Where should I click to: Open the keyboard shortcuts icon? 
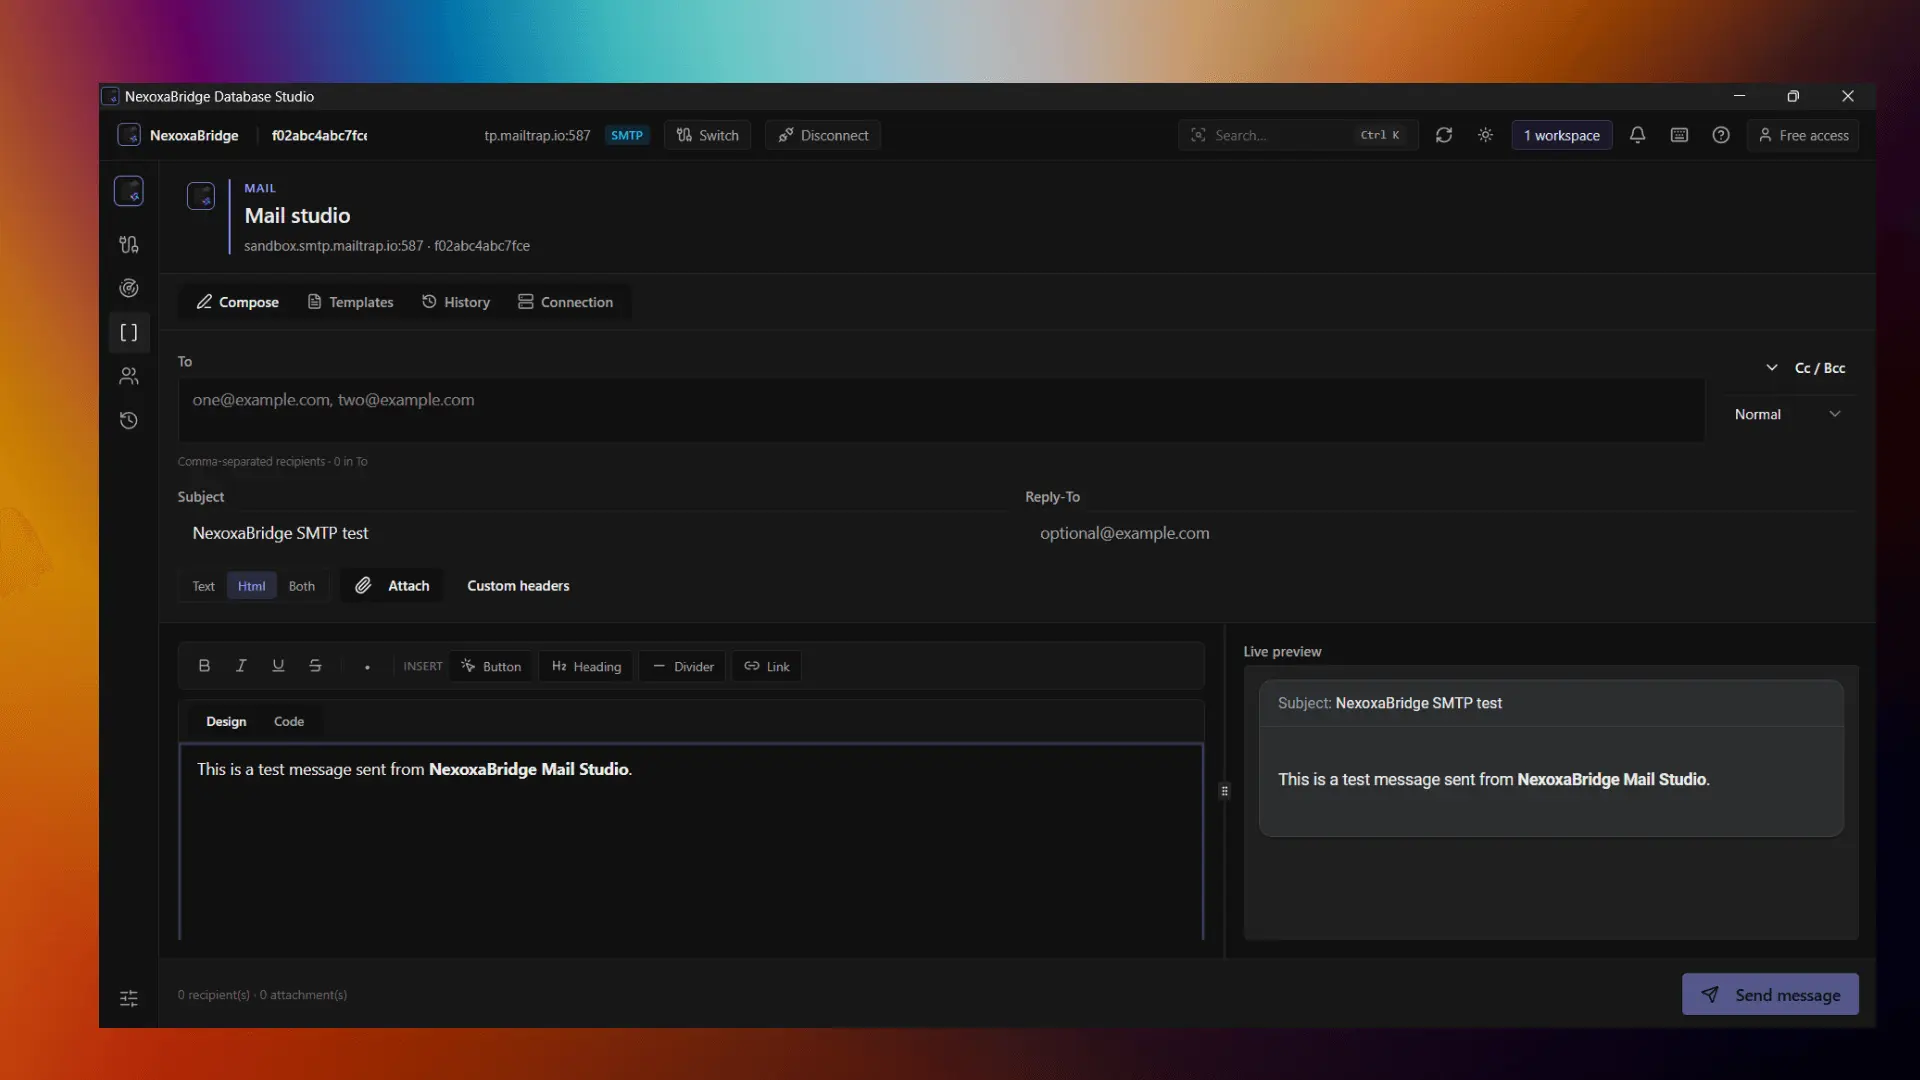tap(1680, 135)
